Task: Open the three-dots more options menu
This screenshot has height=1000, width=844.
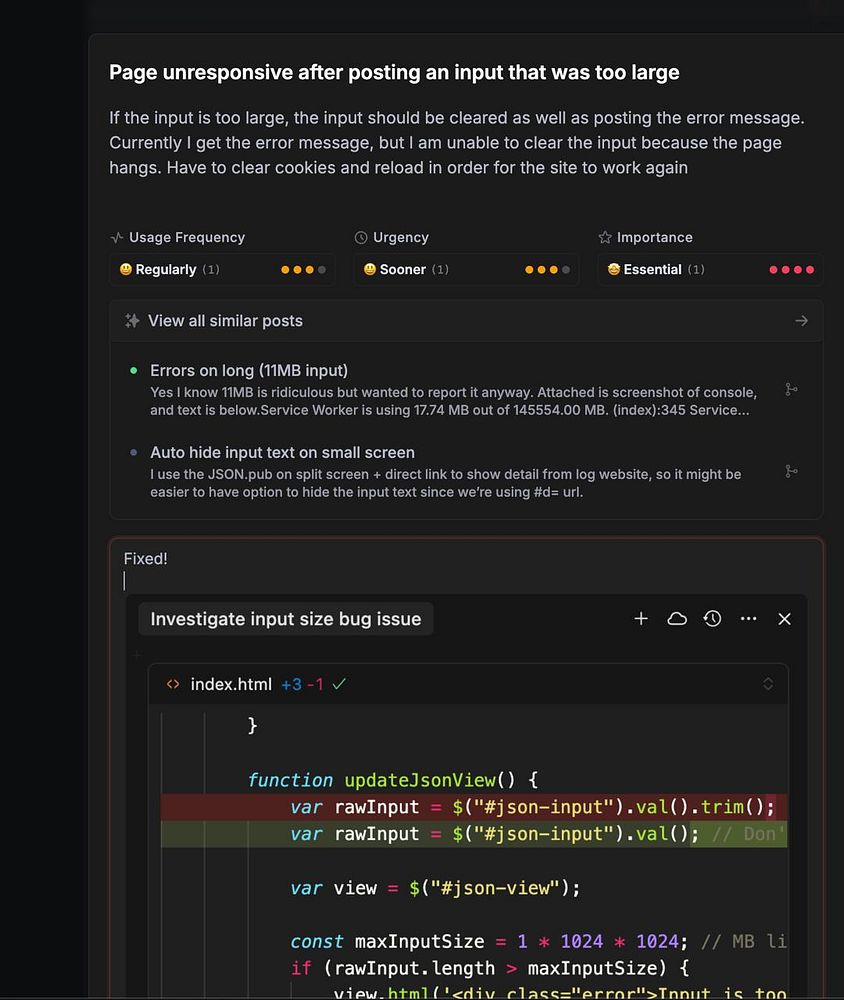Action: click(x=748, y=619)
